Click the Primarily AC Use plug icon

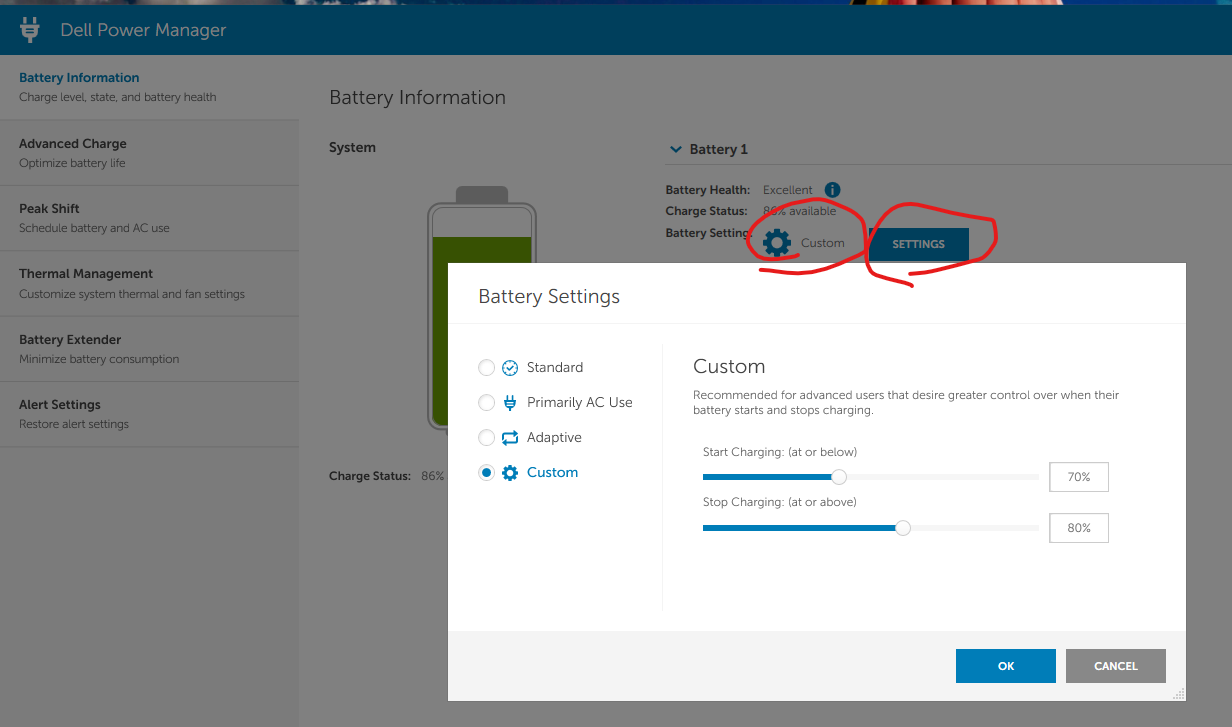point(510,402)
